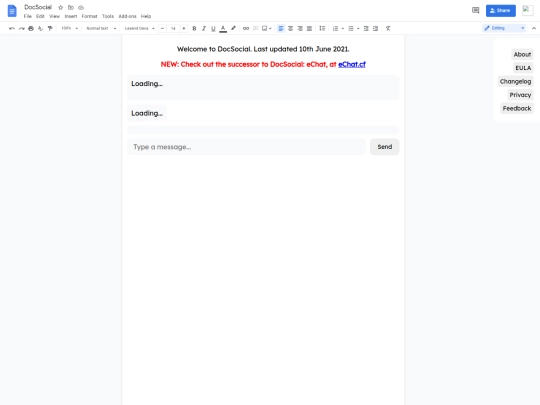Insert a link from the toolbar
The width and height of the screenshot is (540, 405).
pos(246,28)
